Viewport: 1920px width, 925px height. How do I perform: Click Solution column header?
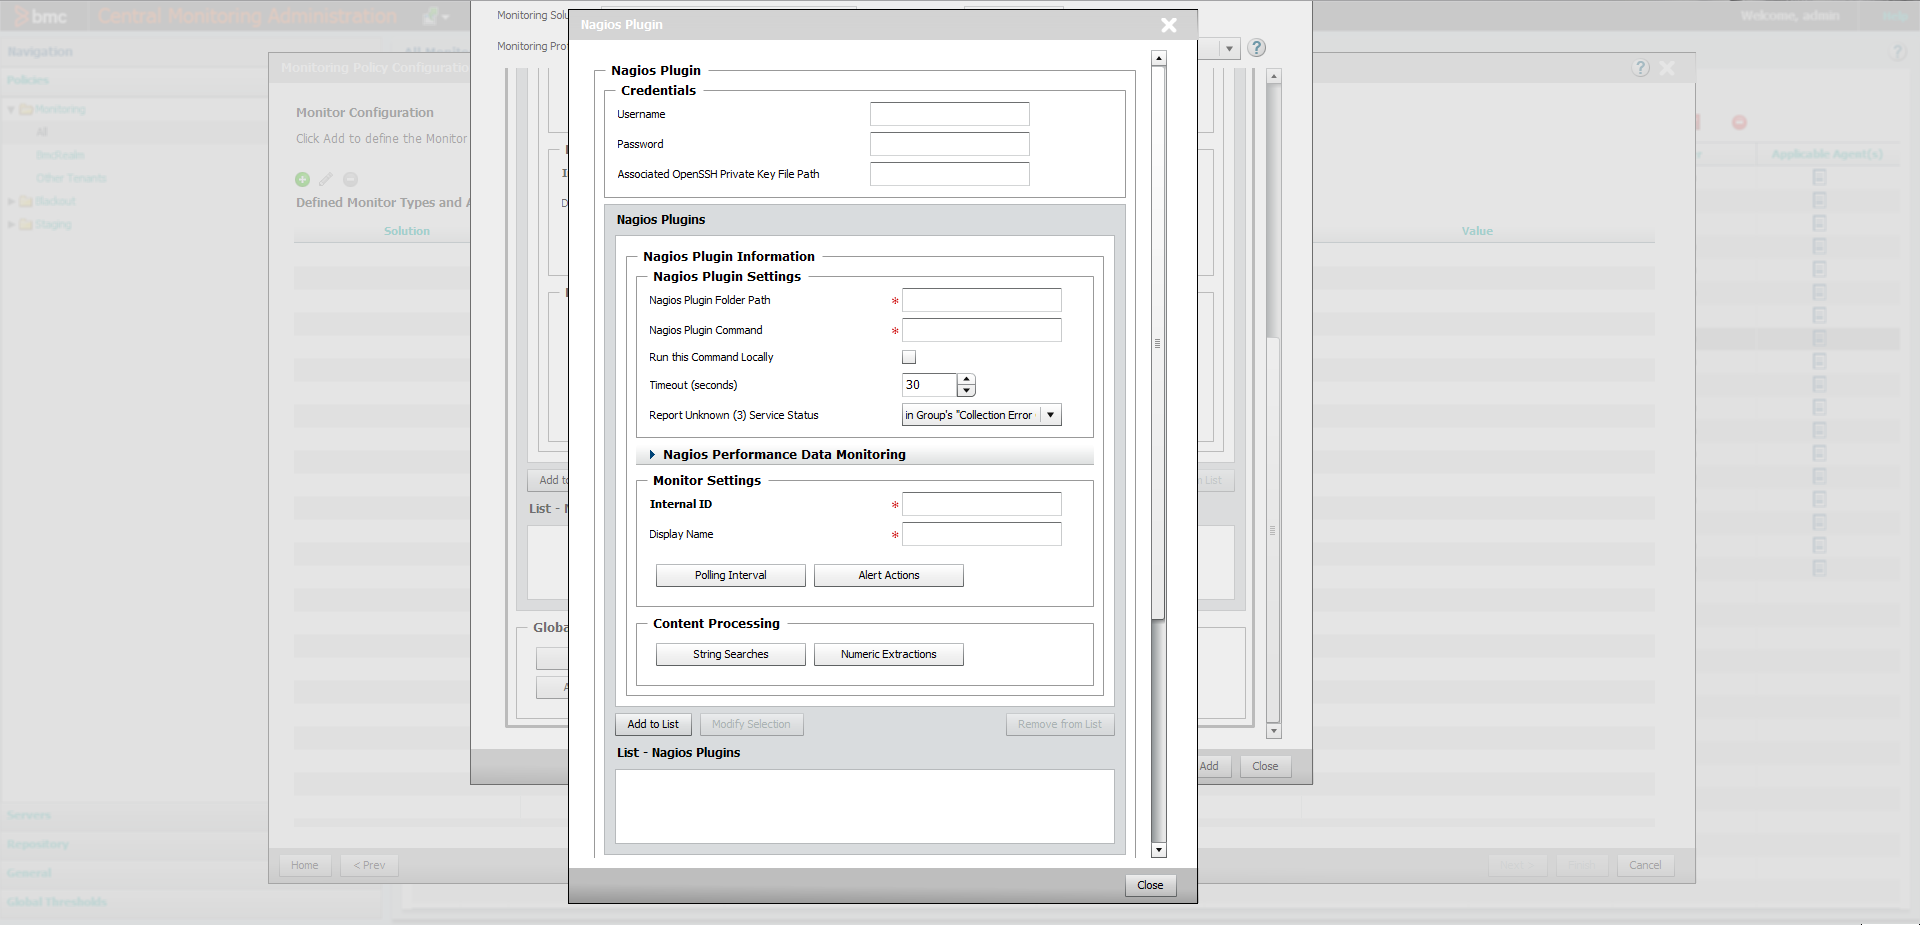[x=407, y=231]
